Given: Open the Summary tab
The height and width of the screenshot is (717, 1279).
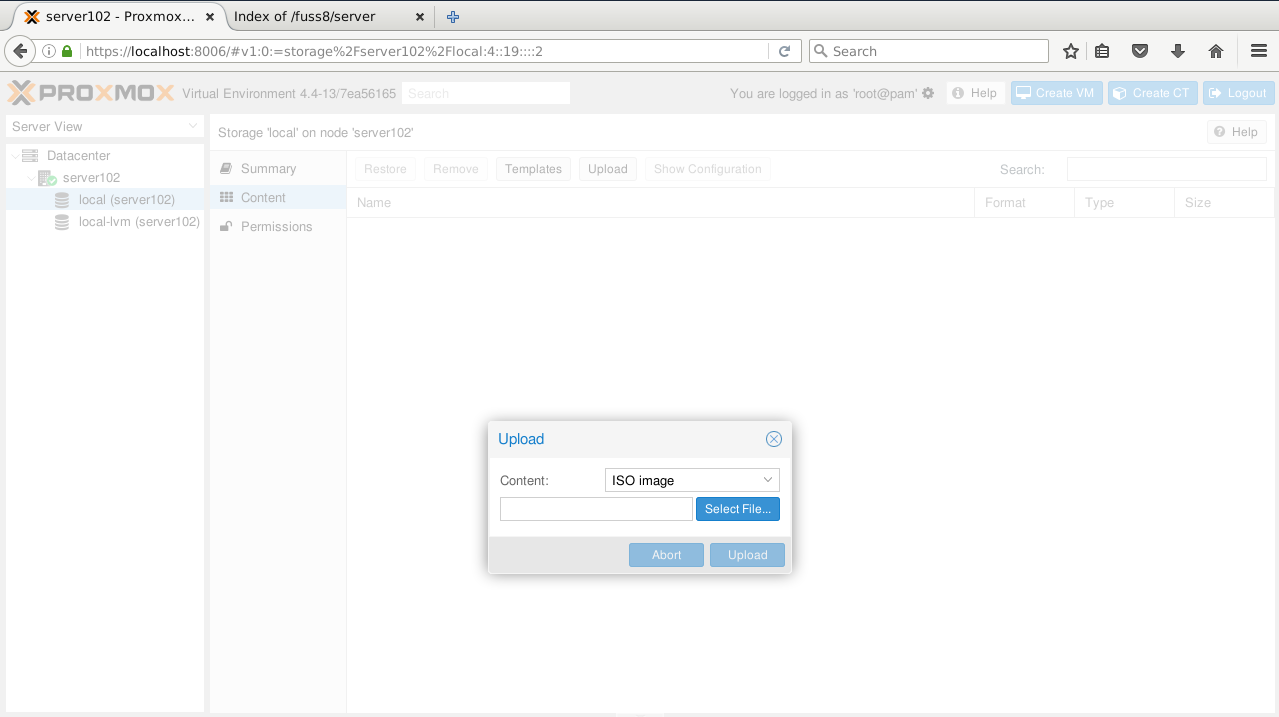Looking at the screenshot, I should click(x=278, y=169).
